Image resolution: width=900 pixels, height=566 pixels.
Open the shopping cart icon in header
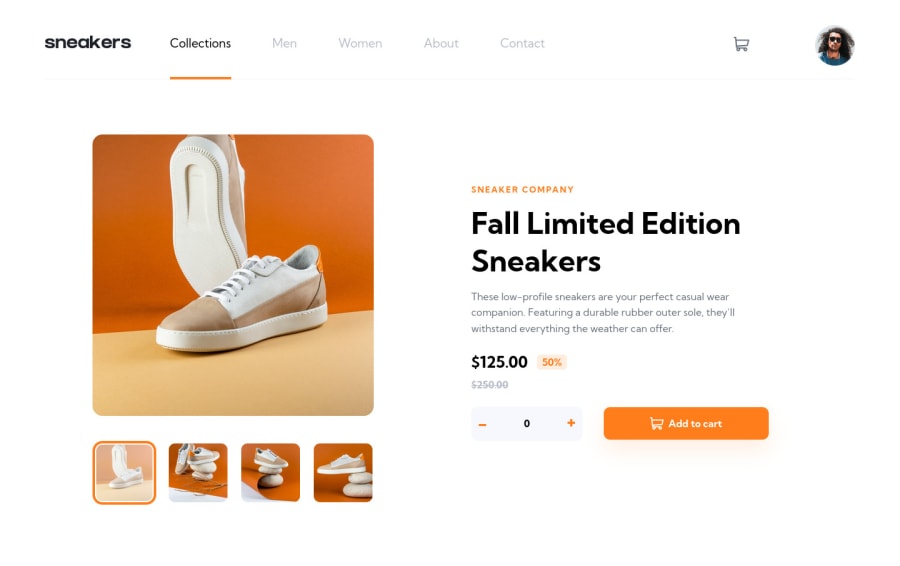[741, 44]
